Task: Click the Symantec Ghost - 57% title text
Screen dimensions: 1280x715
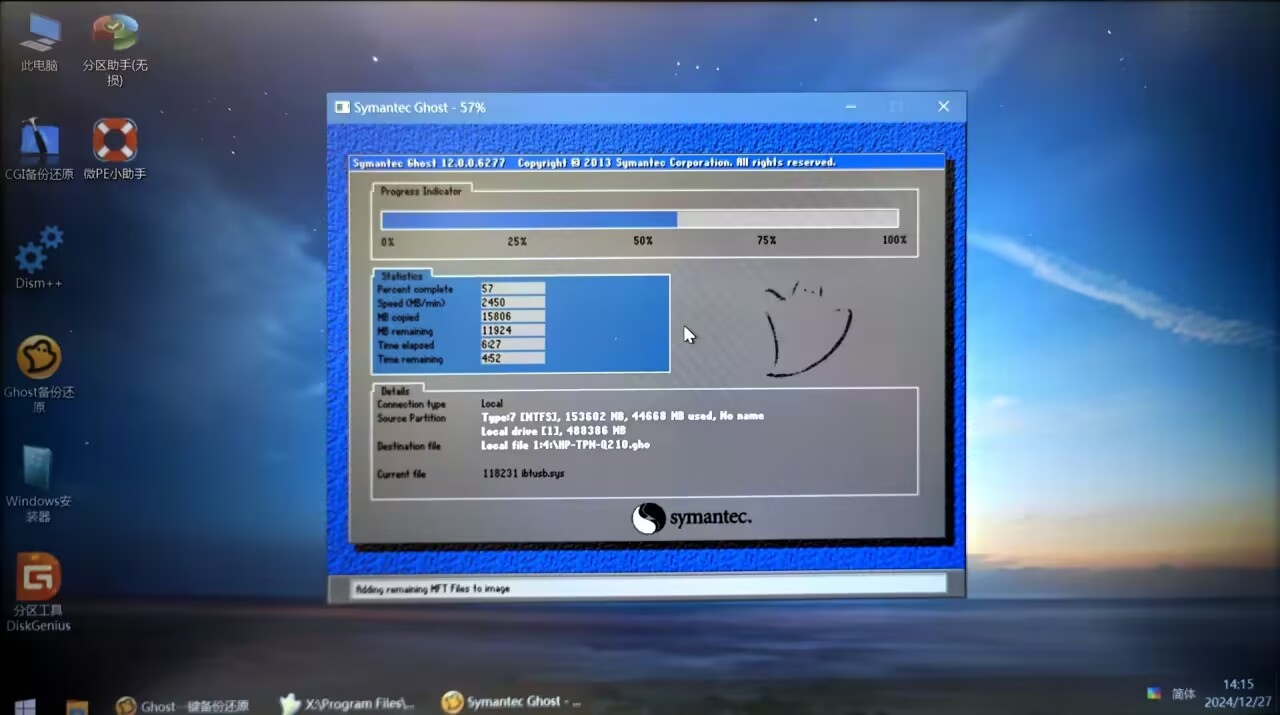Action: click(420, 107)
